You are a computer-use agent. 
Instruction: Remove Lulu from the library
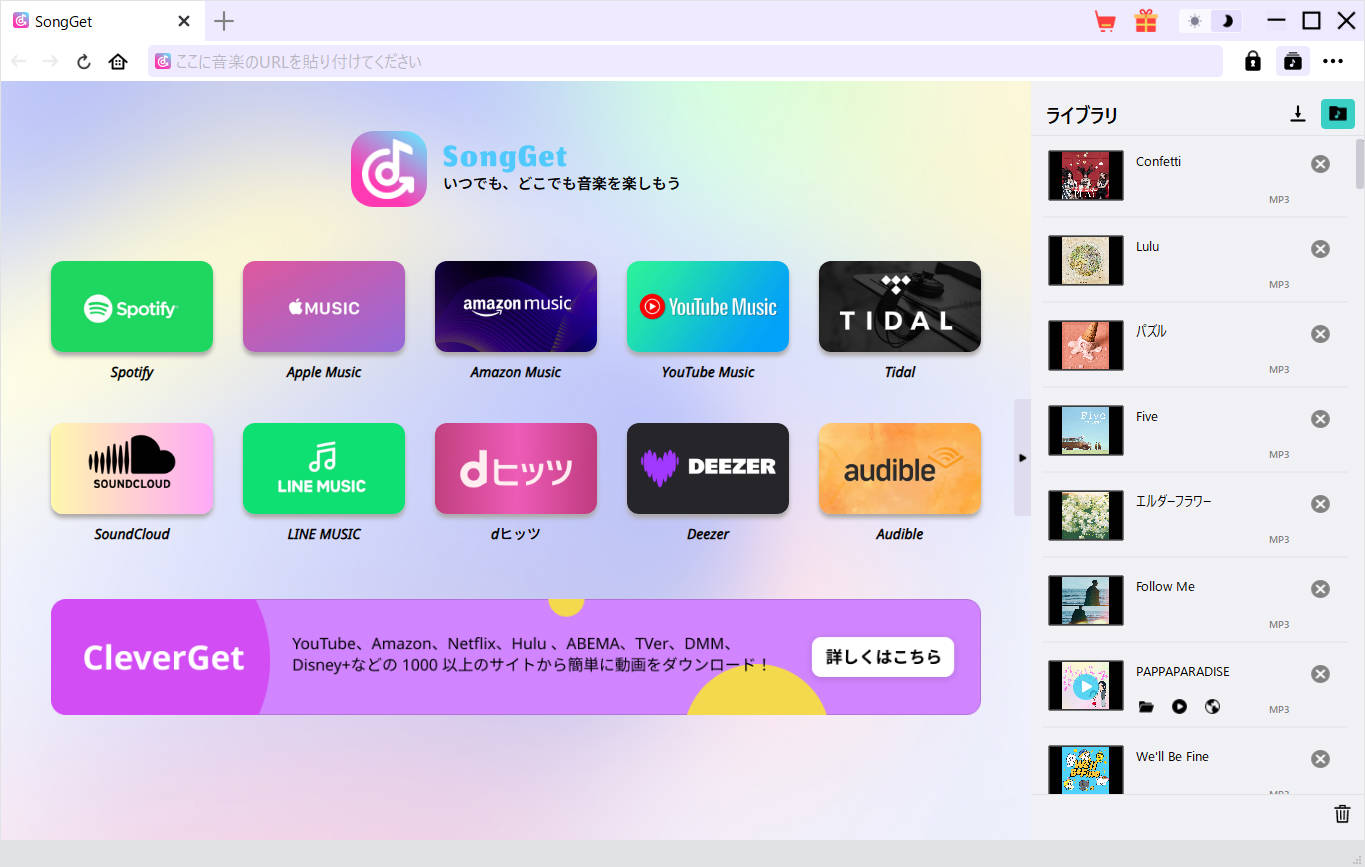point(1320,249)
